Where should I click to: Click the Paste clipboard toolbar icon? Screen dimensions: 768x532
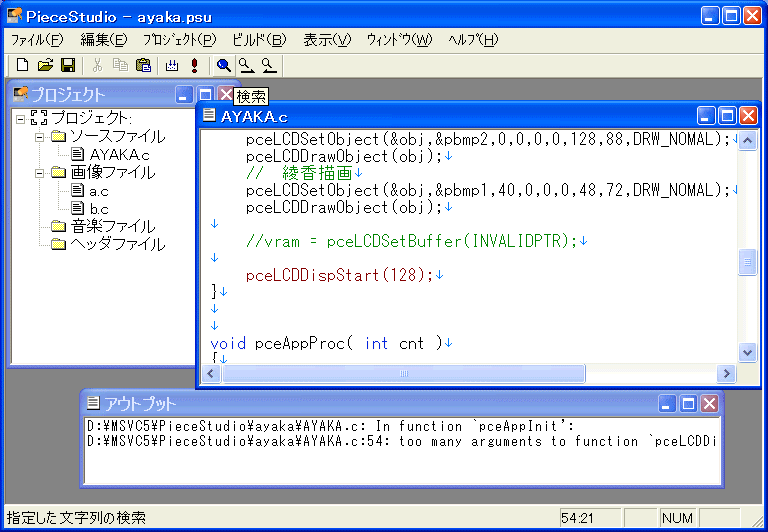click(x=143, y=65)
